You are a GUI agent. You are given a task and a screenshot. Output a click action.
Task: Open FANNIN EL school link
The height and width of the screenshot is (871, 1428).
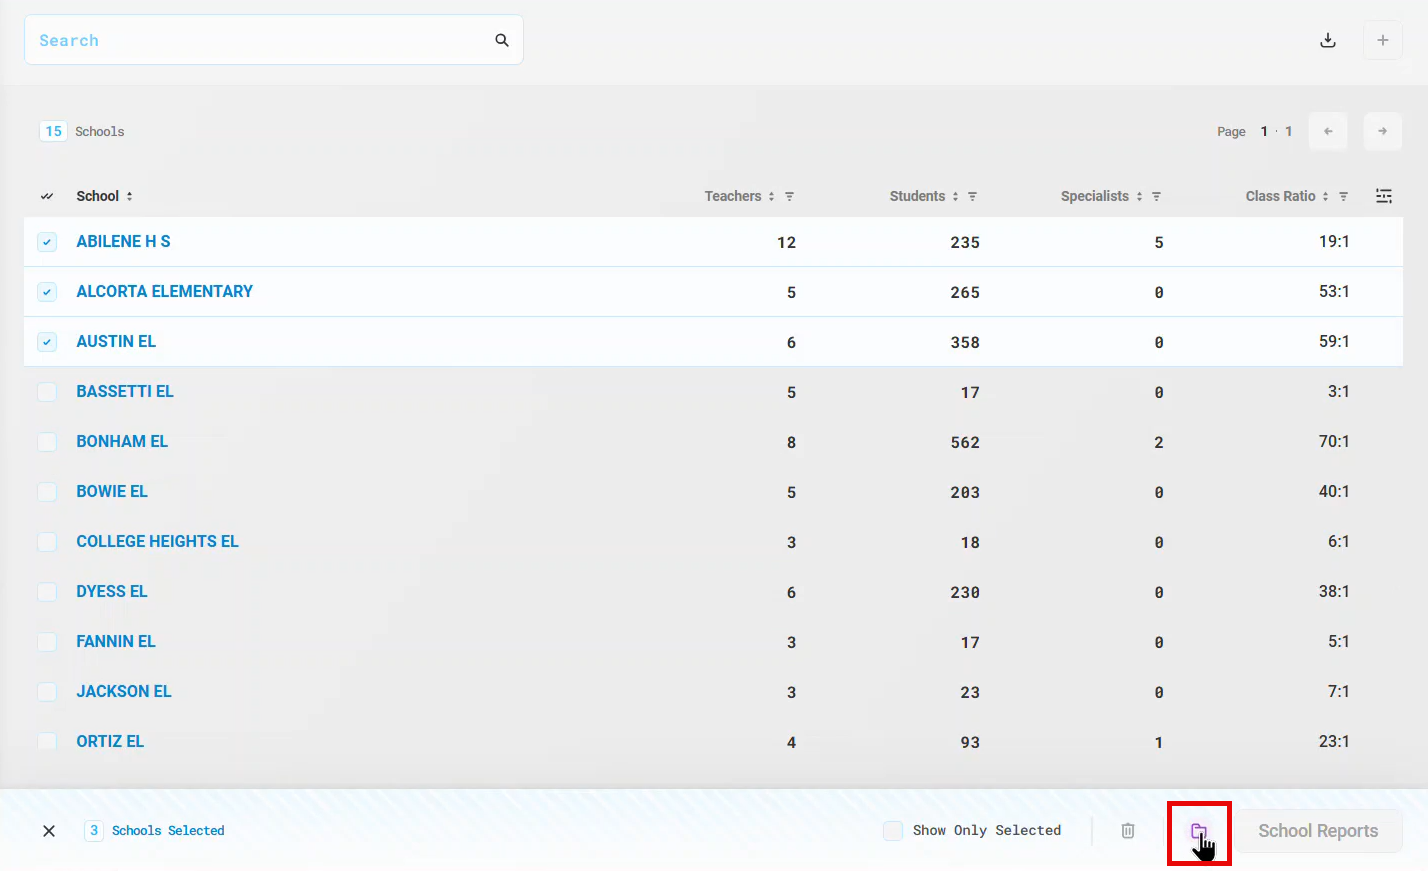[116, 641]
